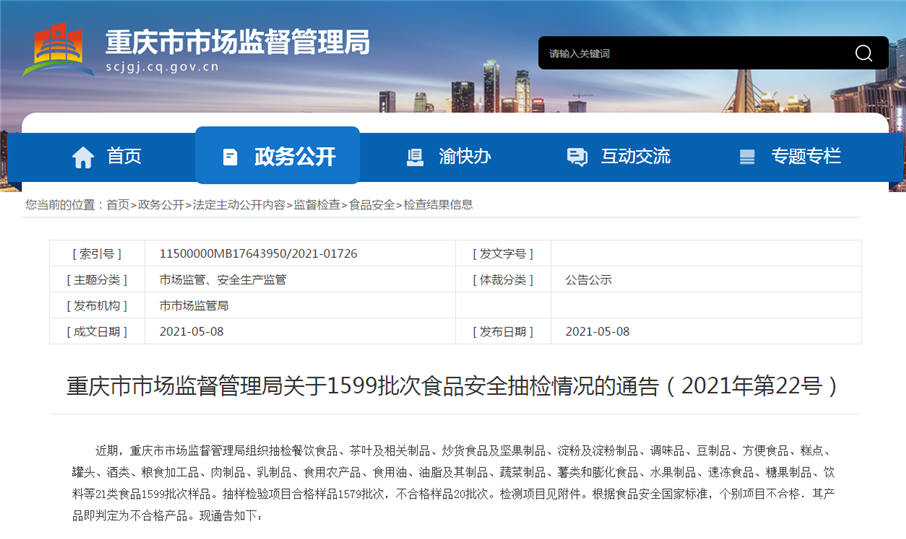This screenshot has width=906, height=539.
Task: Open the 专题专栏 navigation tab
Action: 790,157
